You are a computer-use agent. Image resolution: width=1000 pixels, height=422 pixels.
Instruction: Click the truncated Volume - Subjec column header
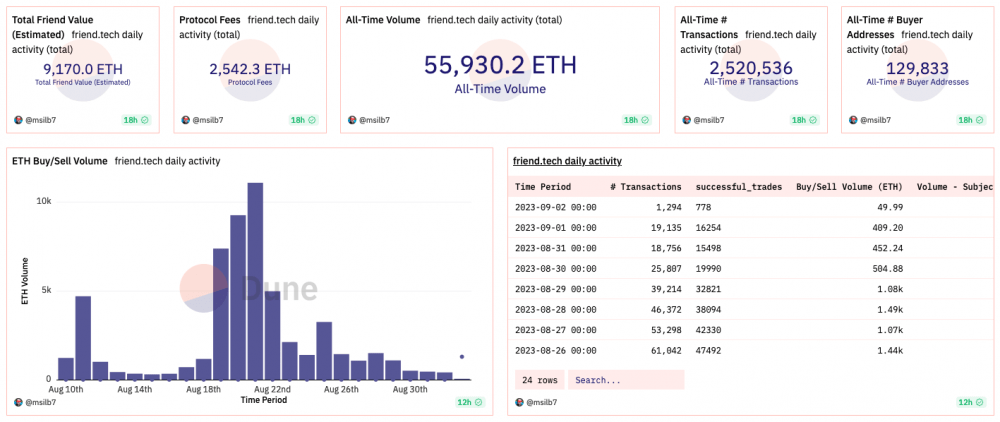tap(955, 187)
